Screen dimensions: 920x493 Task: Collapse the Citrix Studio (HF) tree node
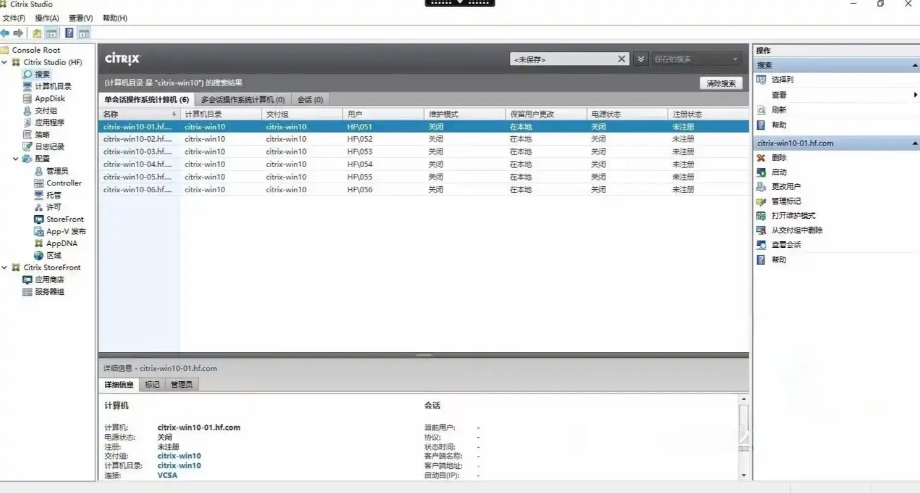5,62
